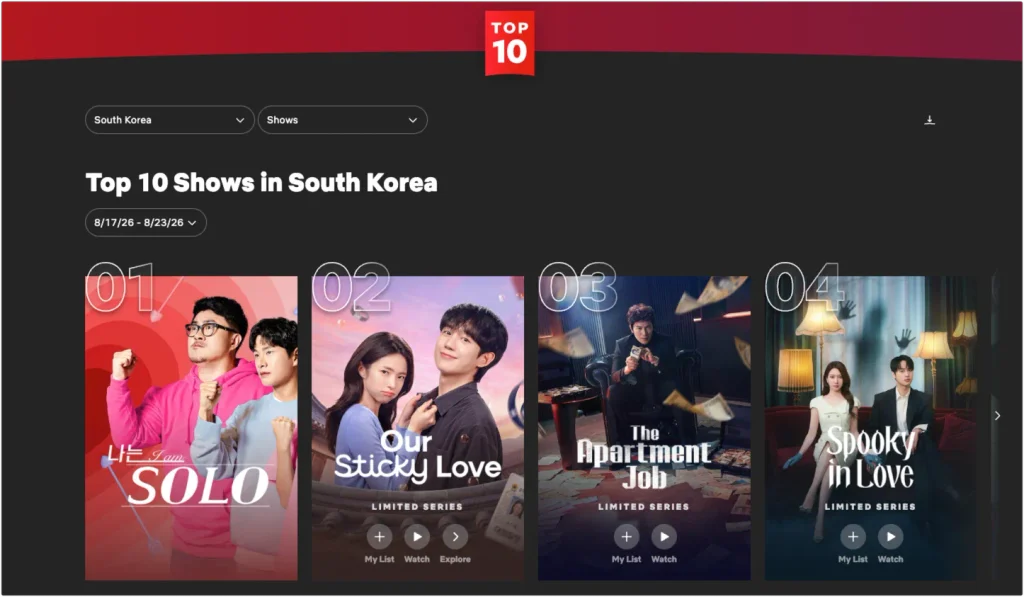This screenshot has height=597, width=1024.
Task: Click the Top 10 Shows in South Korea heading
Action: (261, 183)
